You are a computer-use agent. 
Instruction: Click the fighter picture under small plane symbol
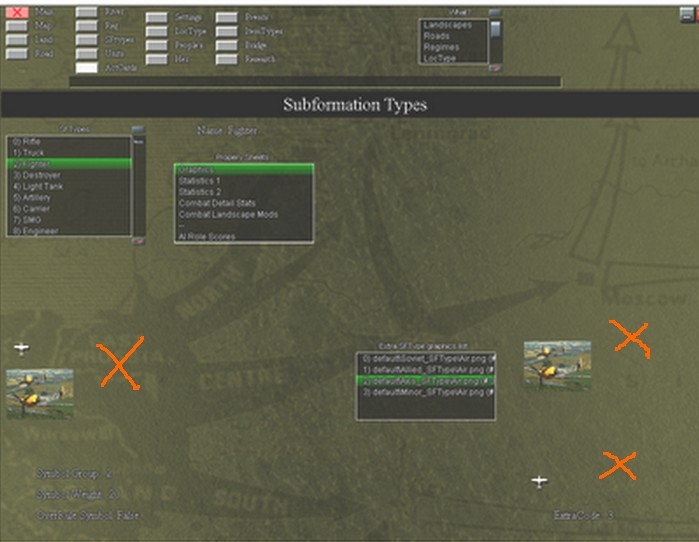coord(40,394)
